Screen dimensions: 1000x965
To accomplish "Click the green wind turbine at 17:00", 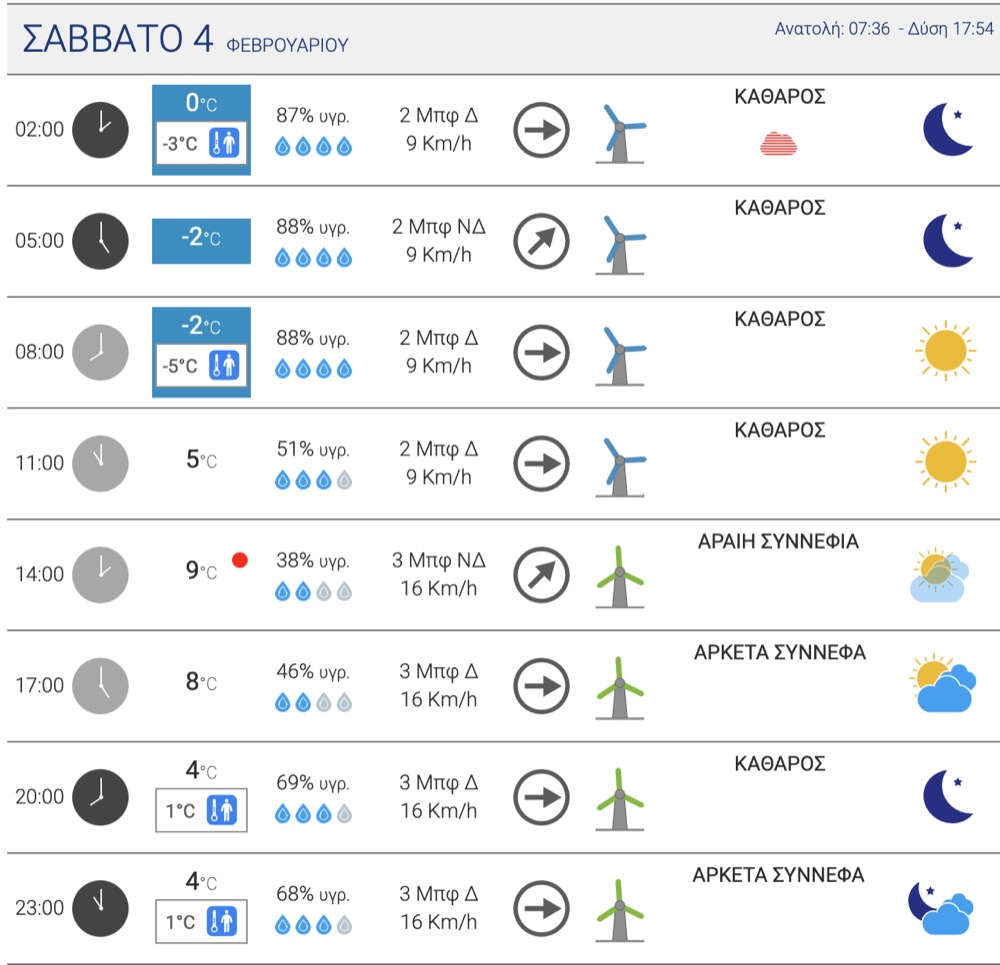I will point(620,688).
